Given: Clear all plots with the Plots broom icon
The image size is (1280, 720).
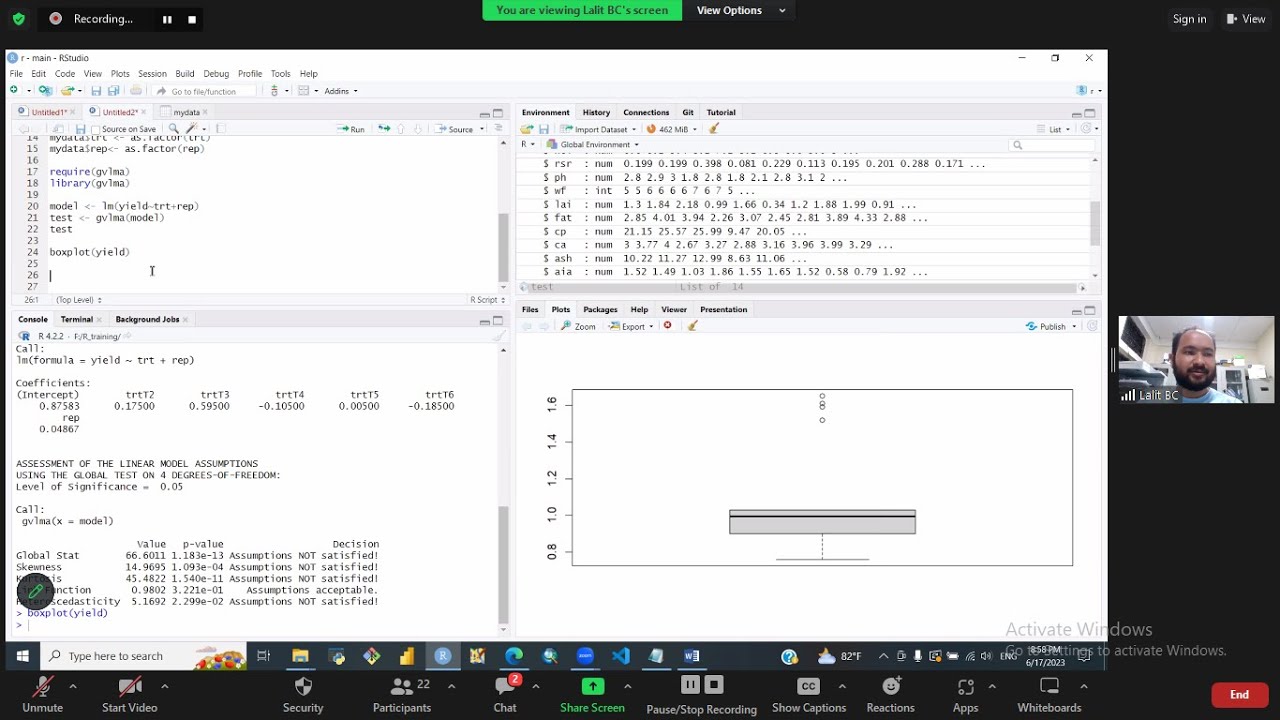Looking at the screenshot, I should click(x=692, y=326).
